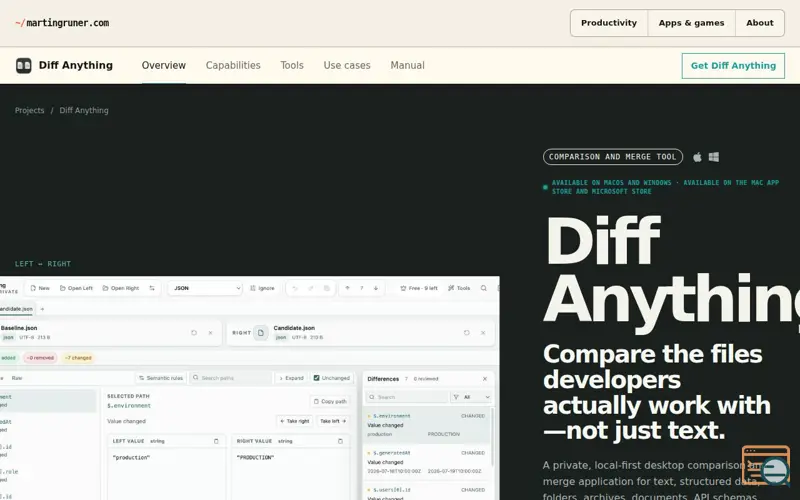Close the Candidate.json file card

pyautogui.click(x=483, y=333)
